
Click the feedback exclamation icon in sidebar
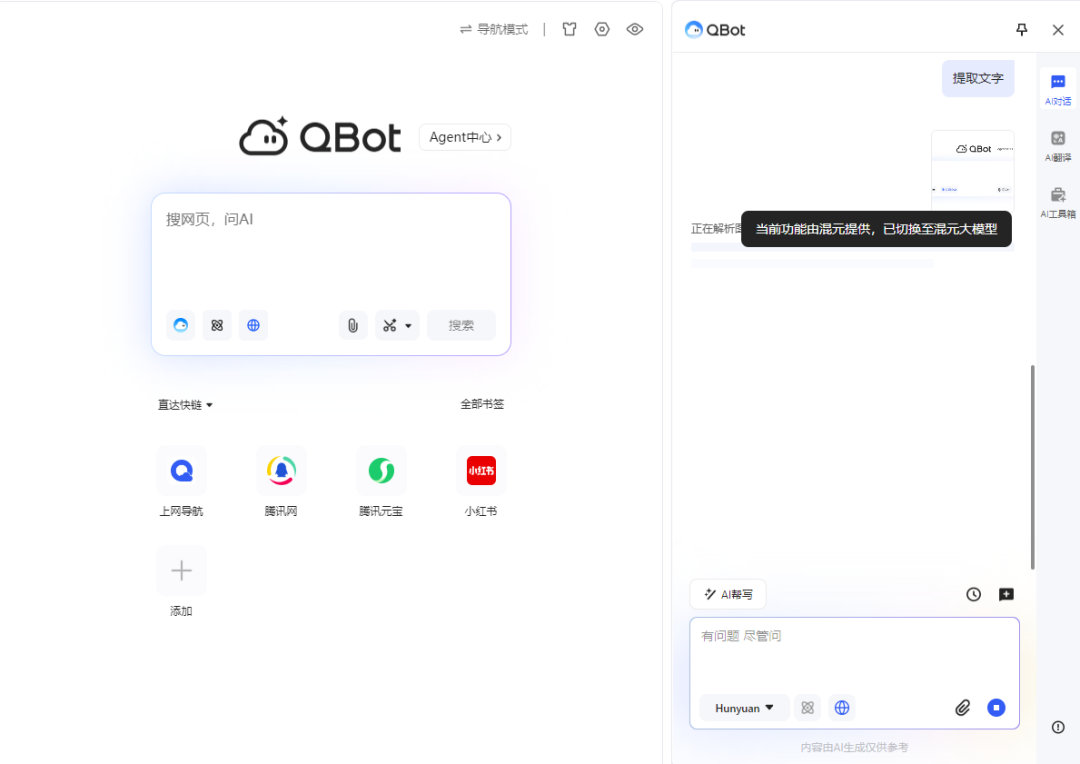1058,727
